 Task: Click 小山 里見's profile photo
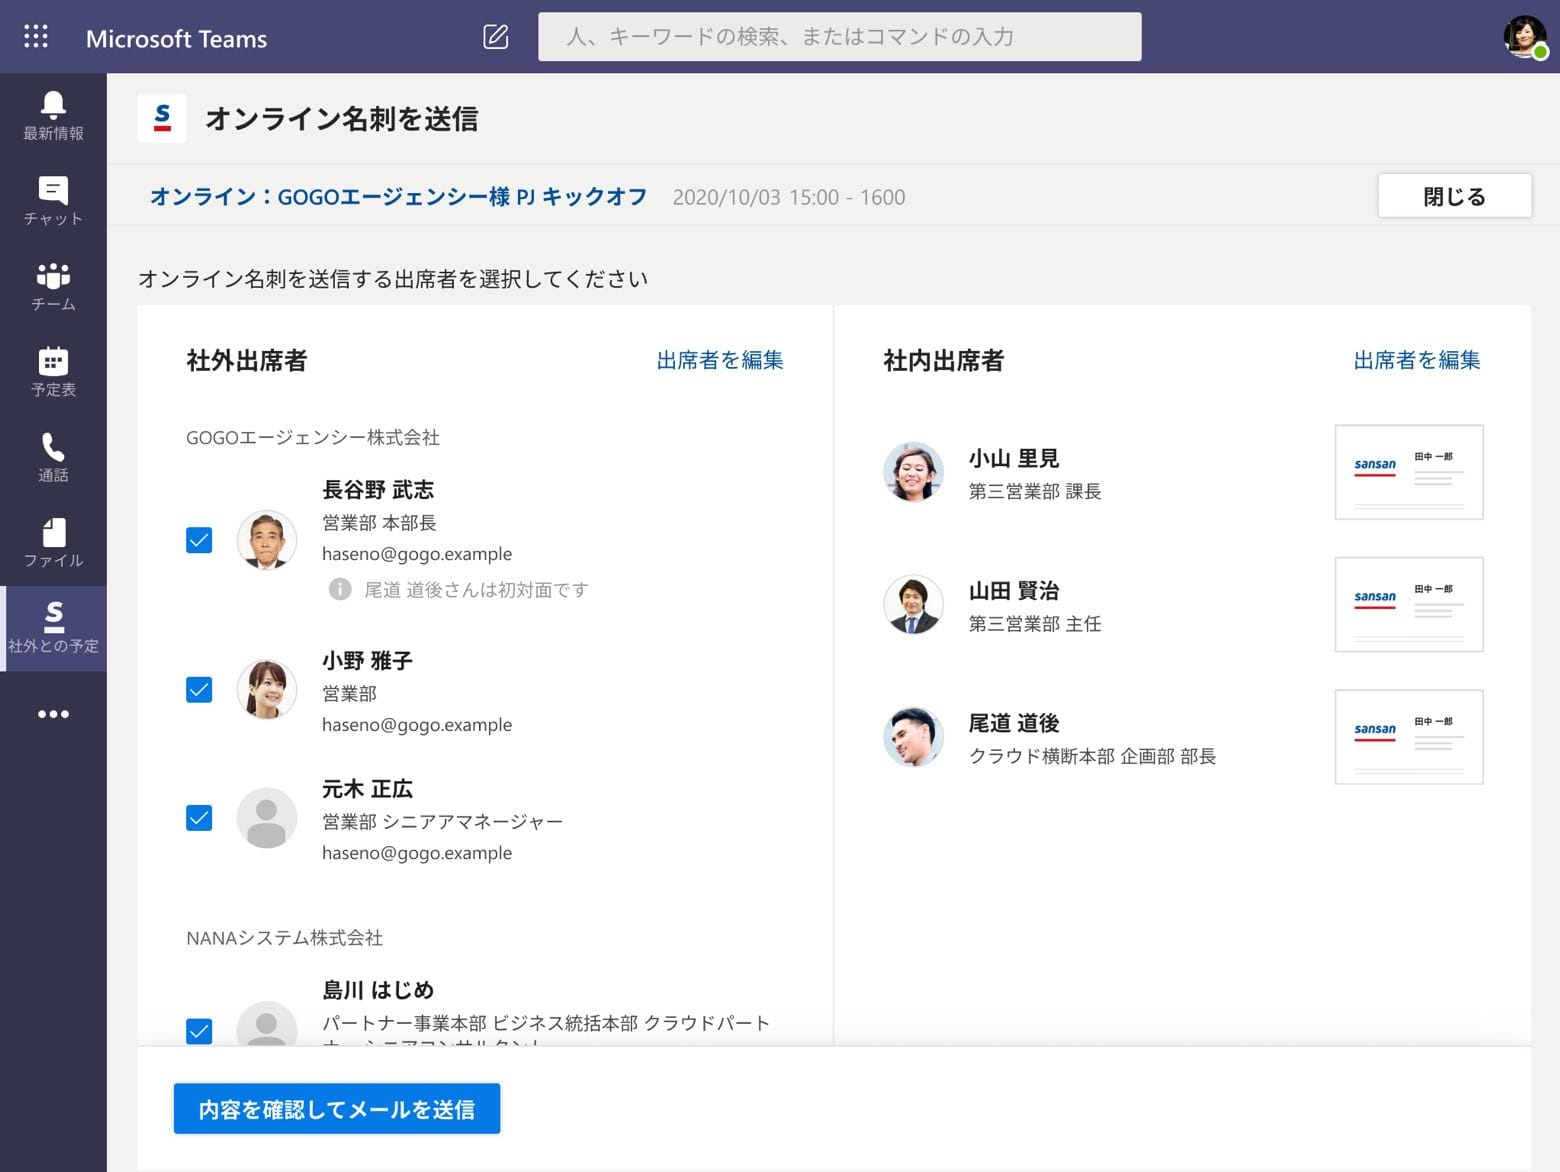[913, 472]
